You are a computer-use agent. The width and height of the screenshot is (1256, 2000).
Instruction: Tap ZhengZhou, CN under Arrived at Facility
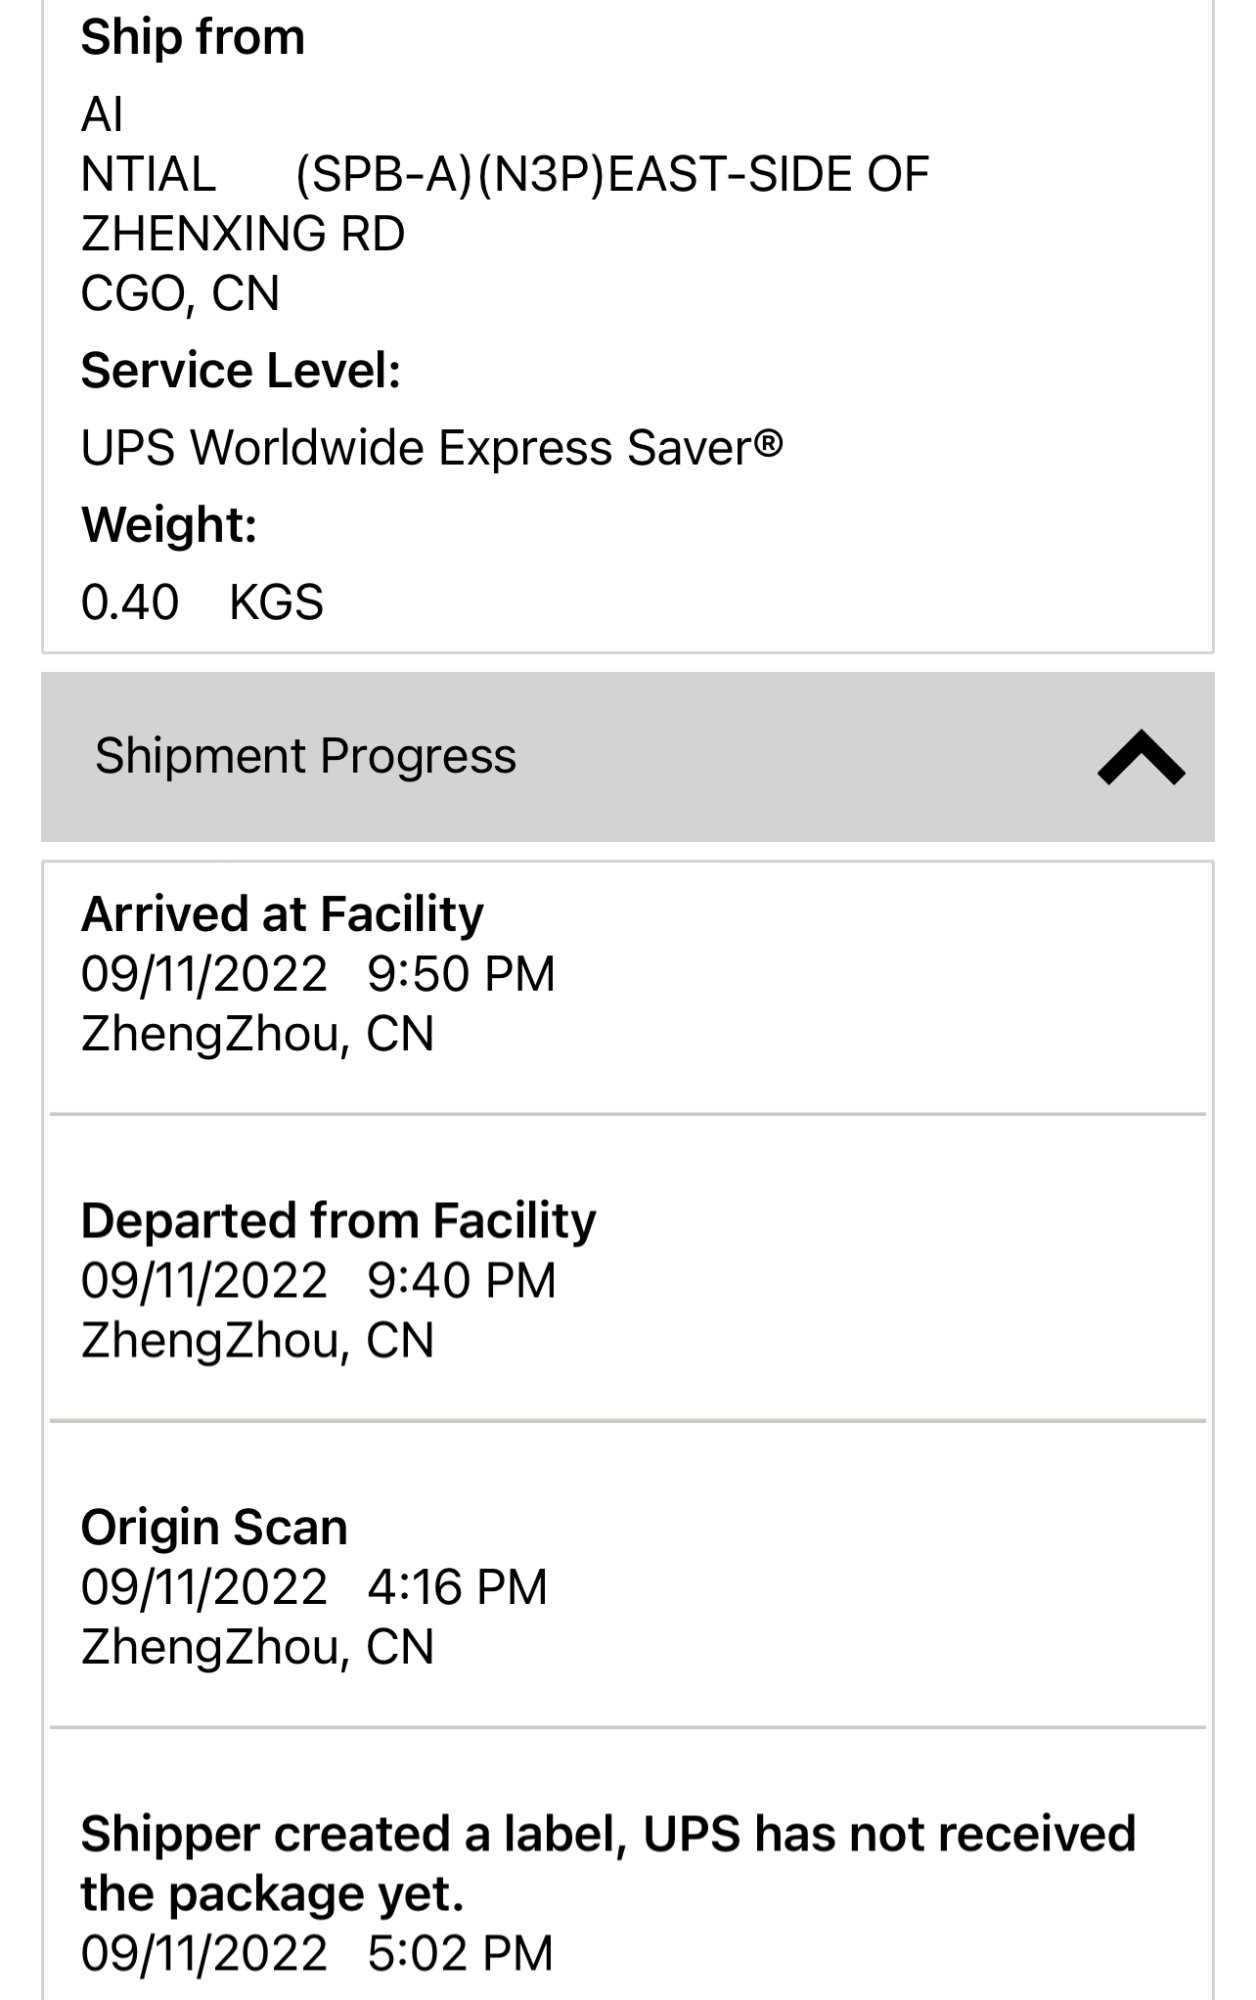[x=257, y=1034]
